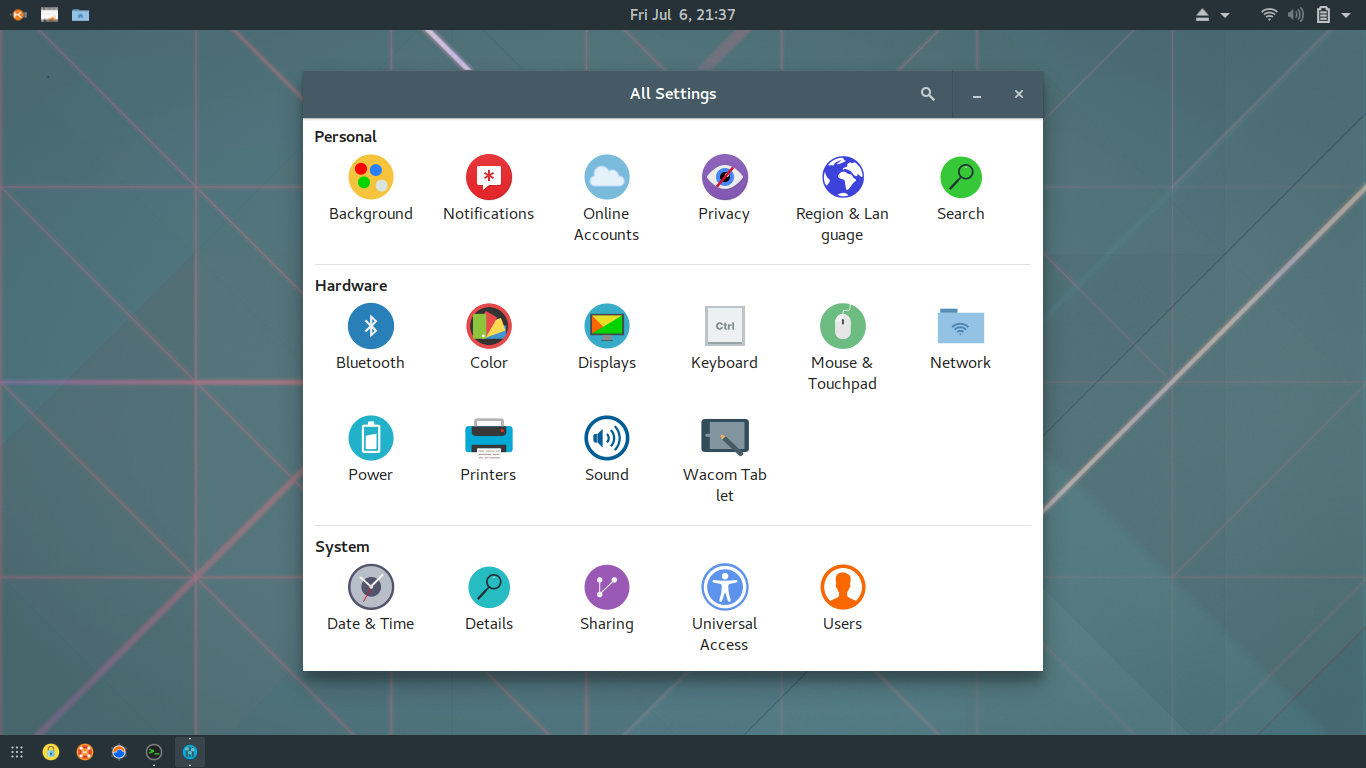The image size is (1366, 768).
Task: Select the window thumbnail in the top panel
Action: pos(49,15)
